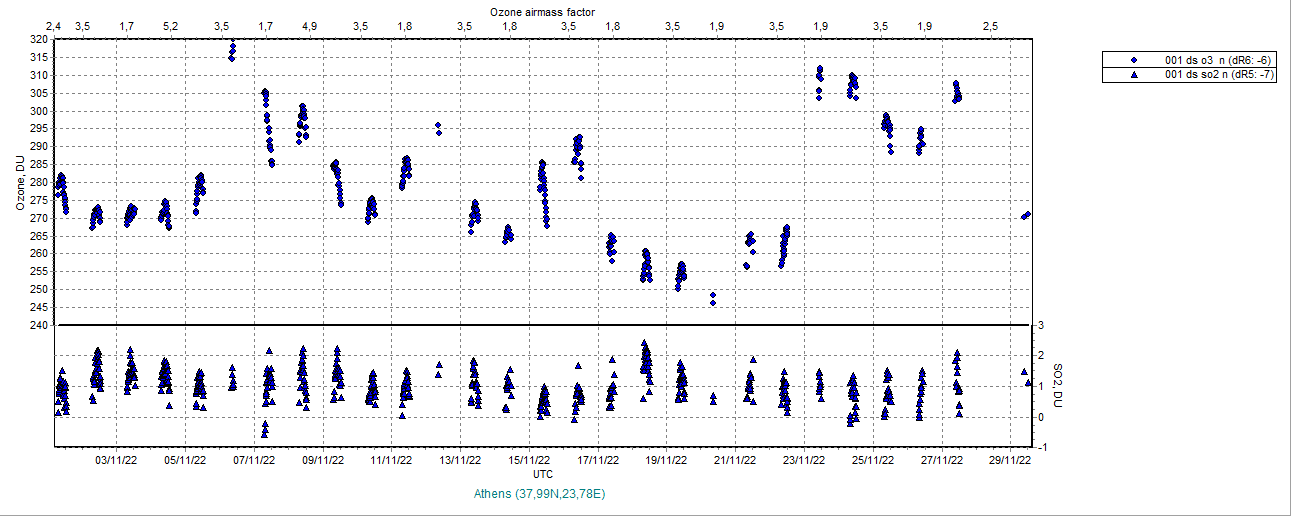
Task: Click the 4,9 airmass factor label
Action: pos(309,24)
